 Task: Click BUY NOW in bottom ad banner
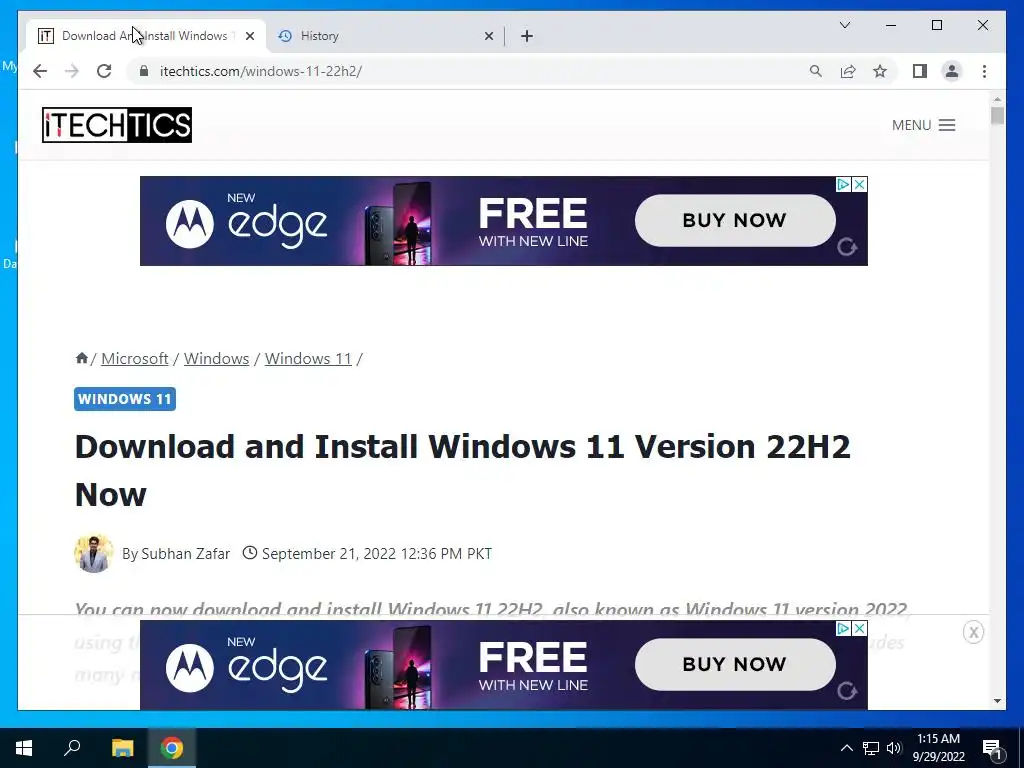pos(735,664)
